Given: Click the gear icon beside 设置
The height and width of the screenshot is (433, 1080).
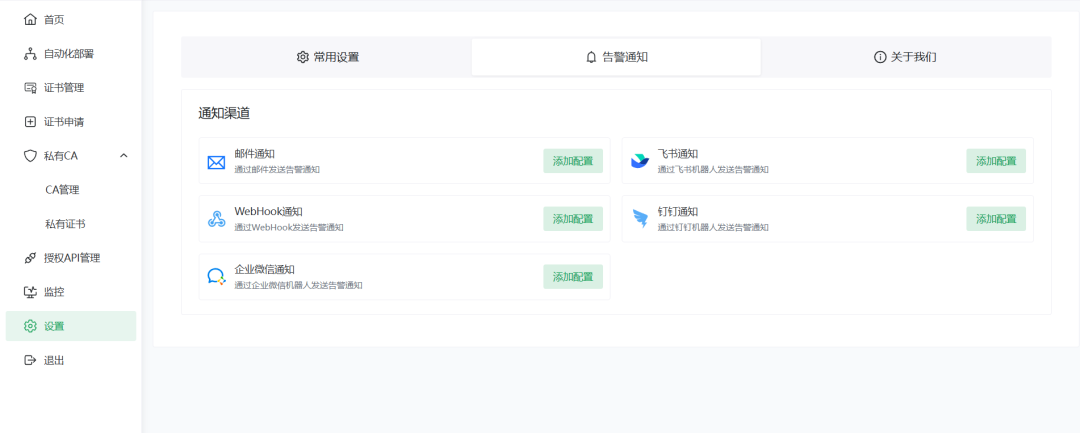Looking at the screenshot, I should [x=30, y=326].
